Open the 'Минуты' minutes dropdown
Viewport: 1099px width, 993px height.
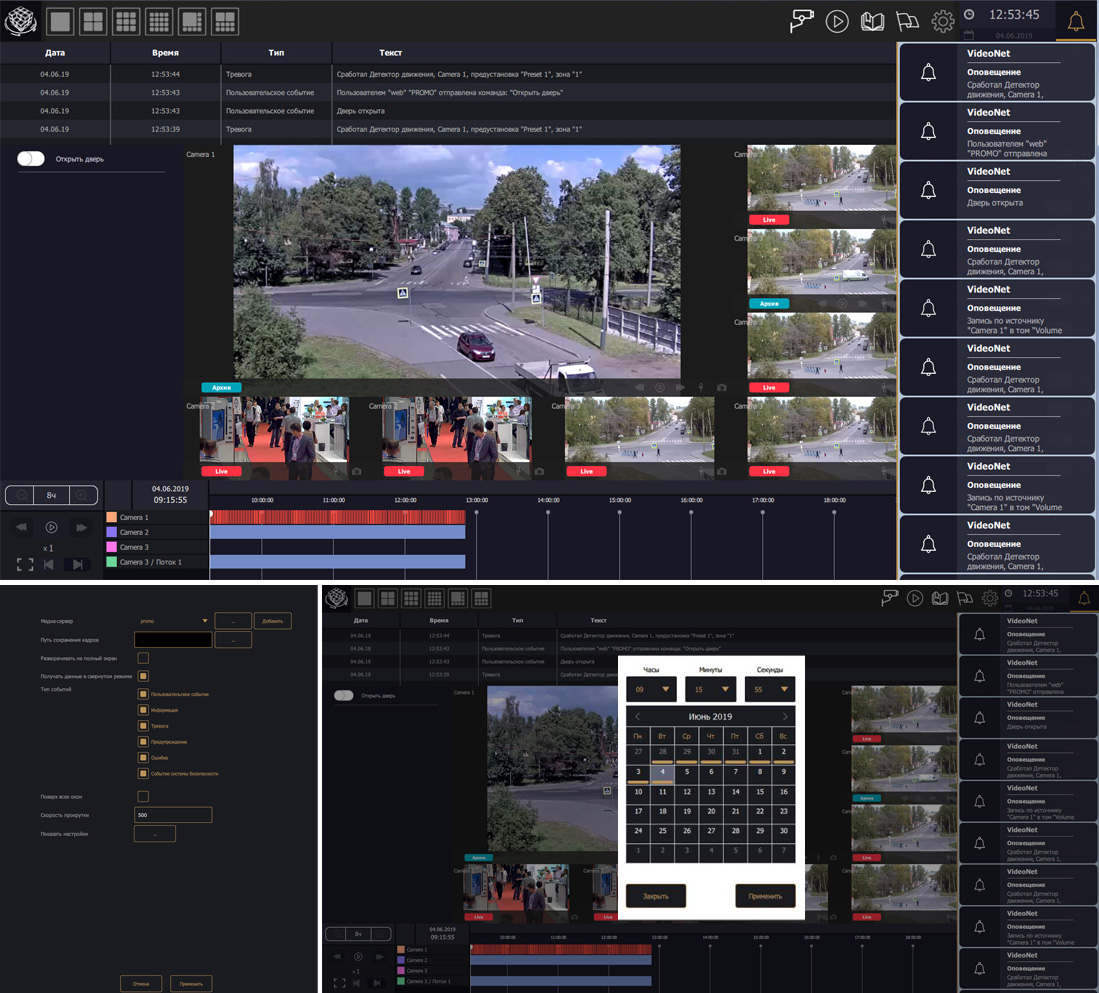(x=711, y=690)
